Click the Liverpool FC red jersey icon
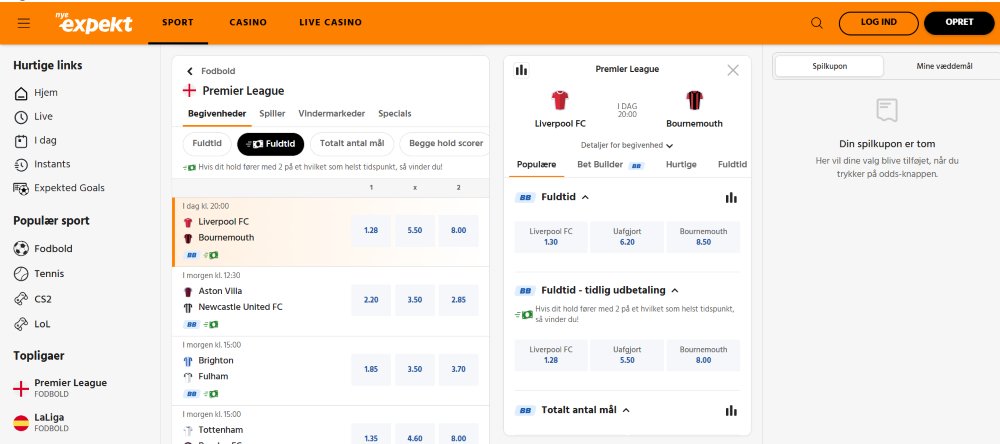1000x444 pixels. click(x=560, y=100)
